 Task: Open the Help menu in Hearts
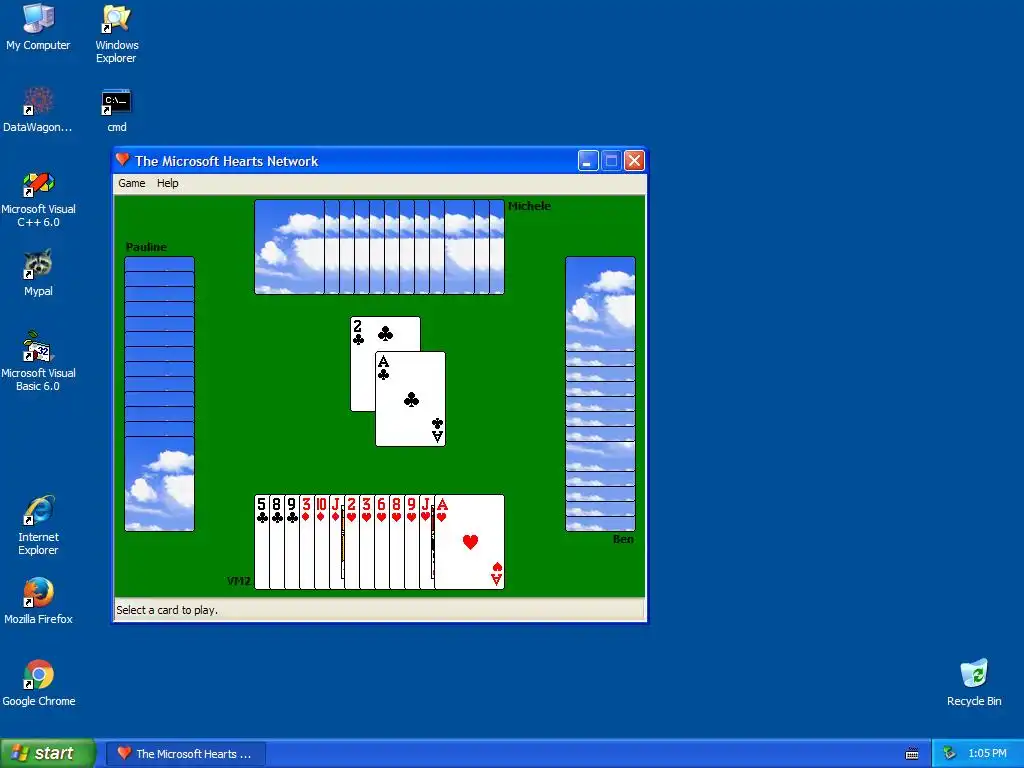point(167,184)
